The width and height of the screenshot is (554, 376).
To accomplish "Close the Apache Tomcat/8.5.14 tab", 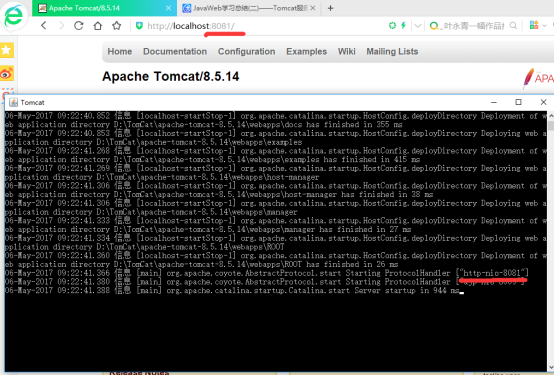I will [169, 8].
